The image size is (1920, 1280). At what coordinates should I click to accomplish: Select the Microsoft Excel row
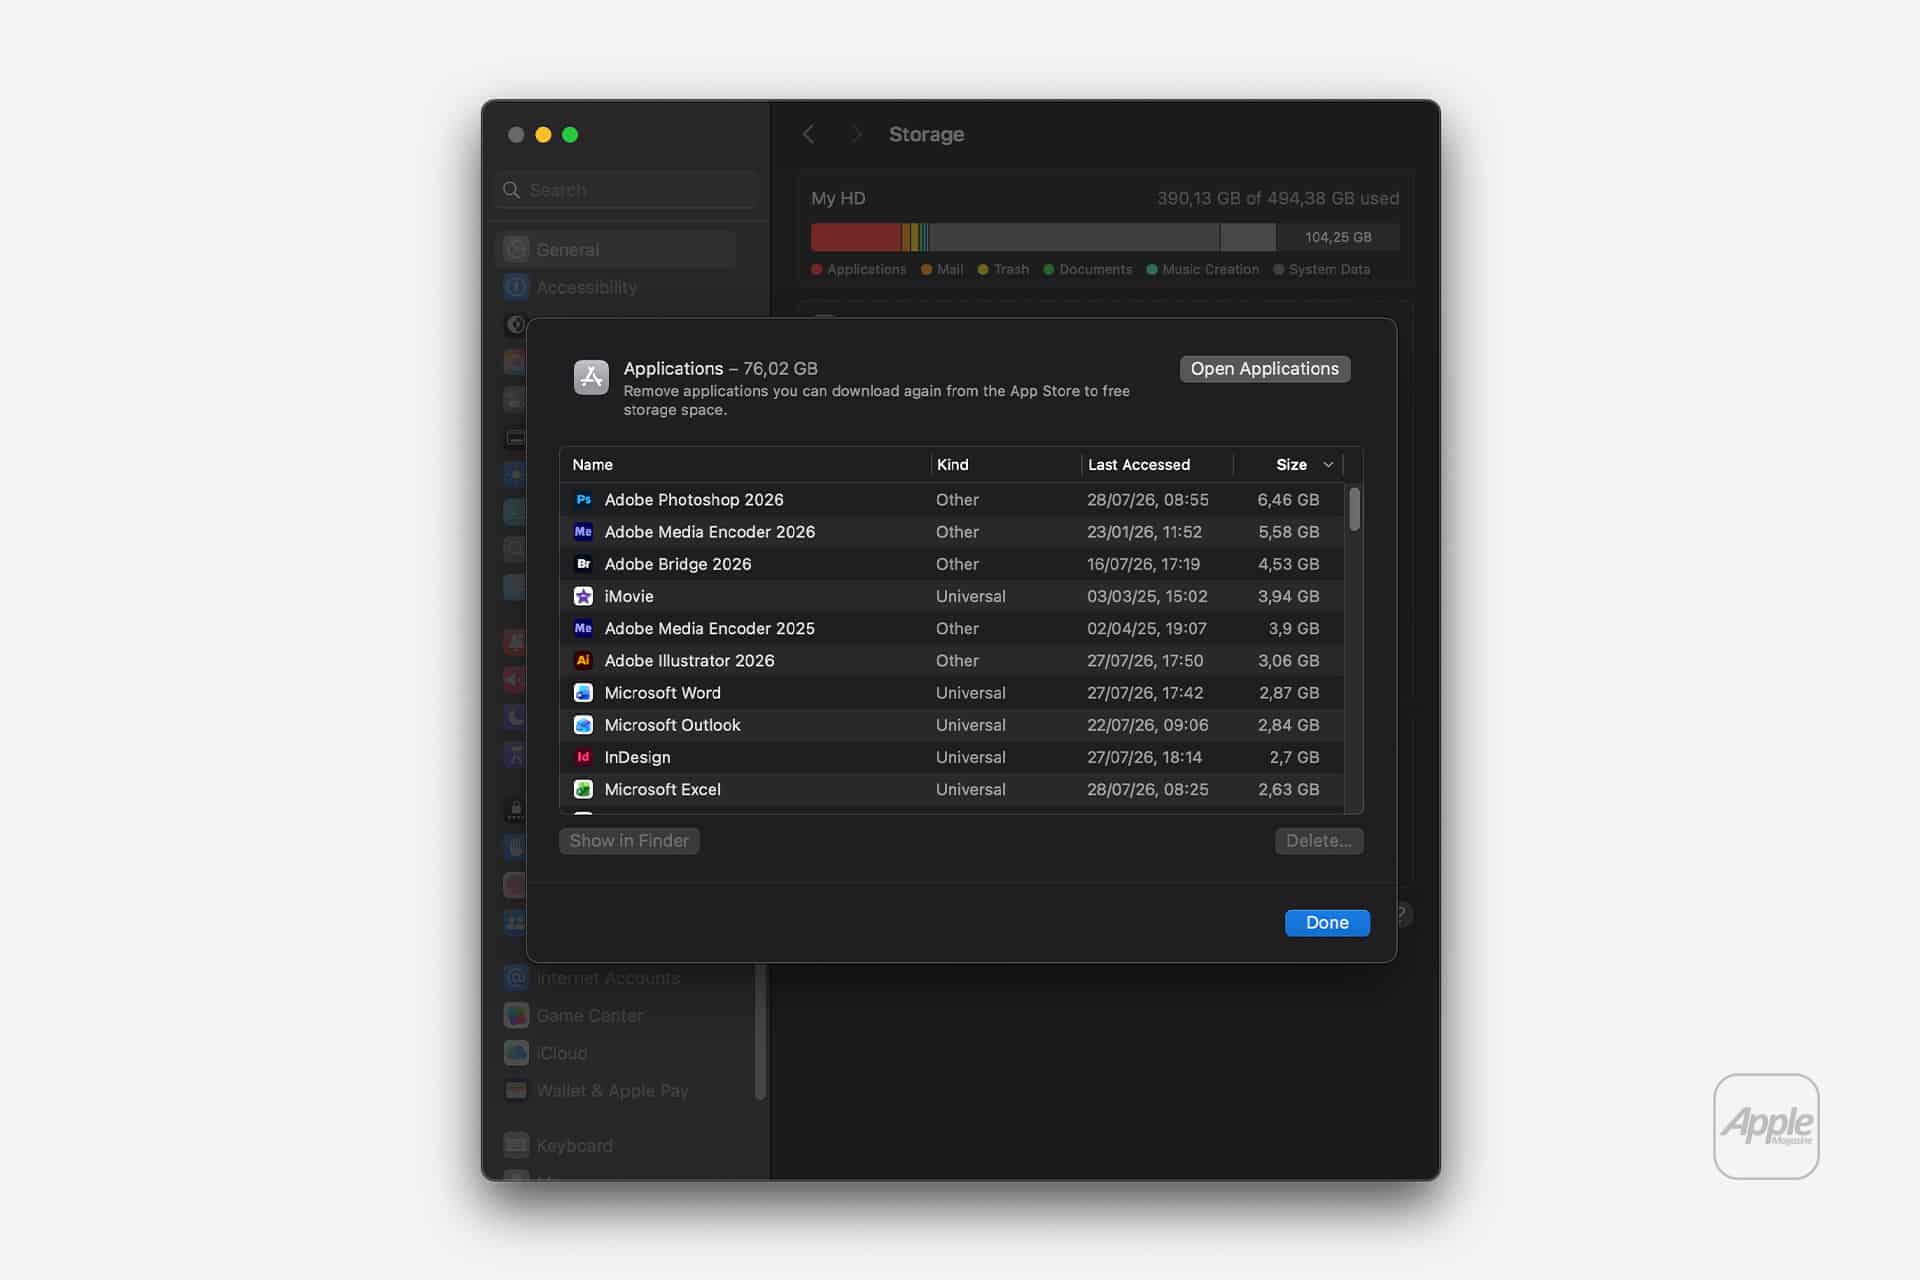point(952,789)
